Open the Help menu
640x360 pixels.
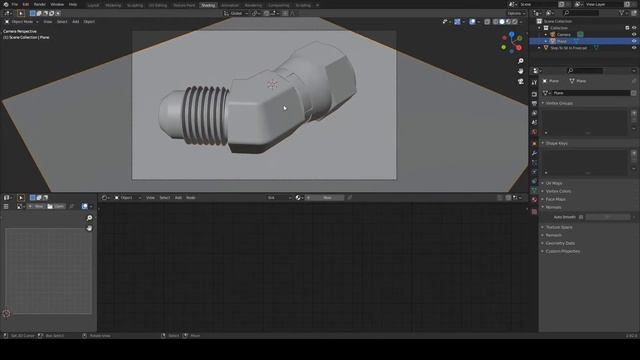pos(73,4)
